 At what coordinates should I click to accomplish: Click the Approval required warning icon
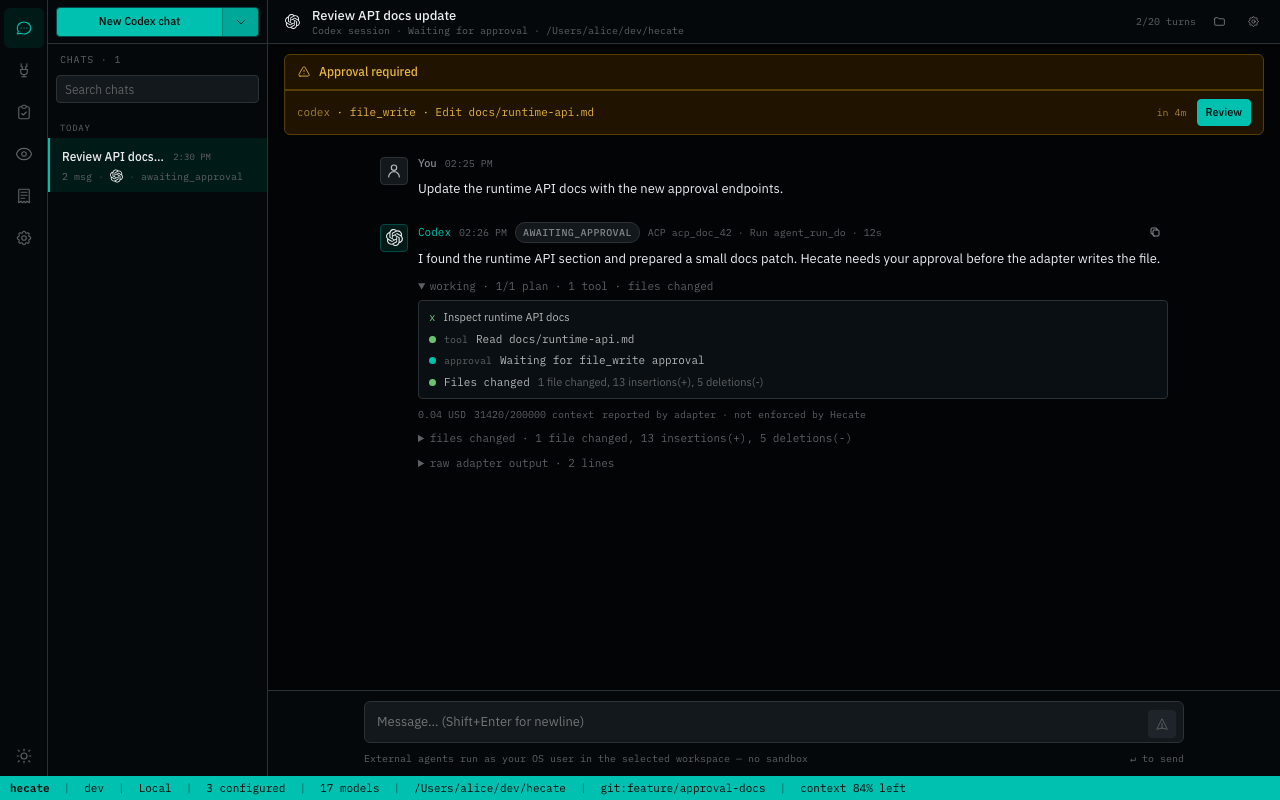click(x=304, y=72)
